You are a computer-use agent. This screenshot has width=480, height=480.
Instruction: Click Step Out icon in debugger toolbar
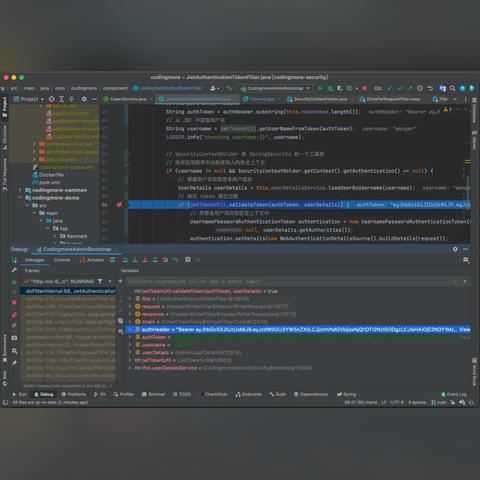click(x=155, y=260)
